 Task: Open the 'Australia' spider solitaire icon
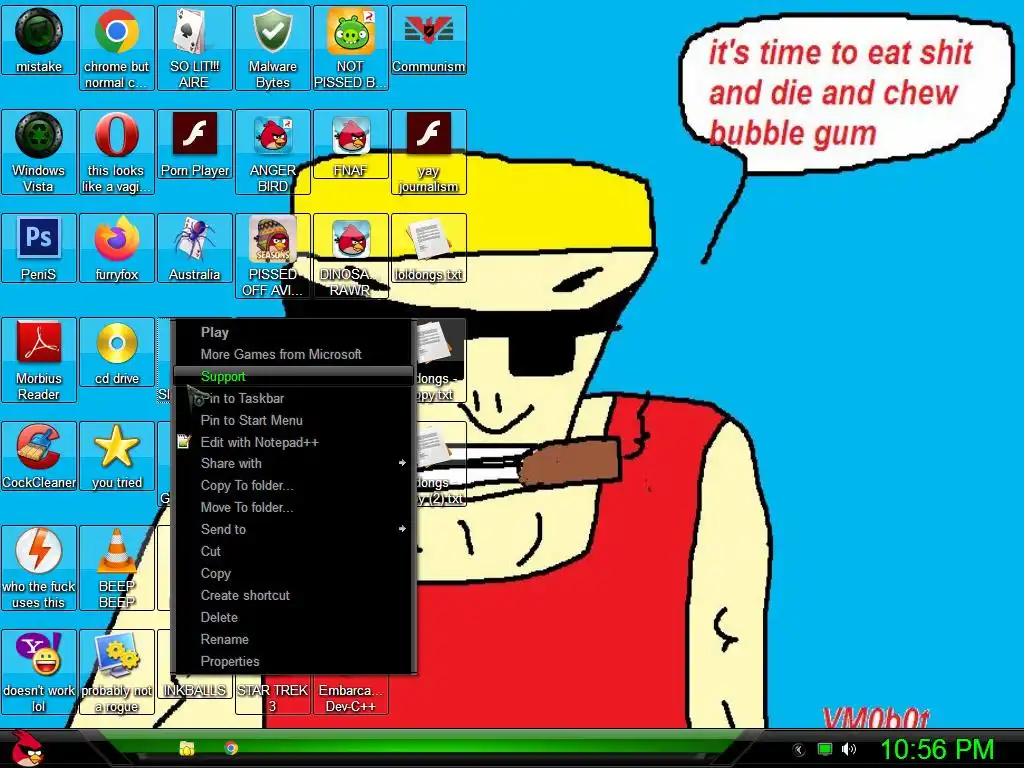click(195, 248)
